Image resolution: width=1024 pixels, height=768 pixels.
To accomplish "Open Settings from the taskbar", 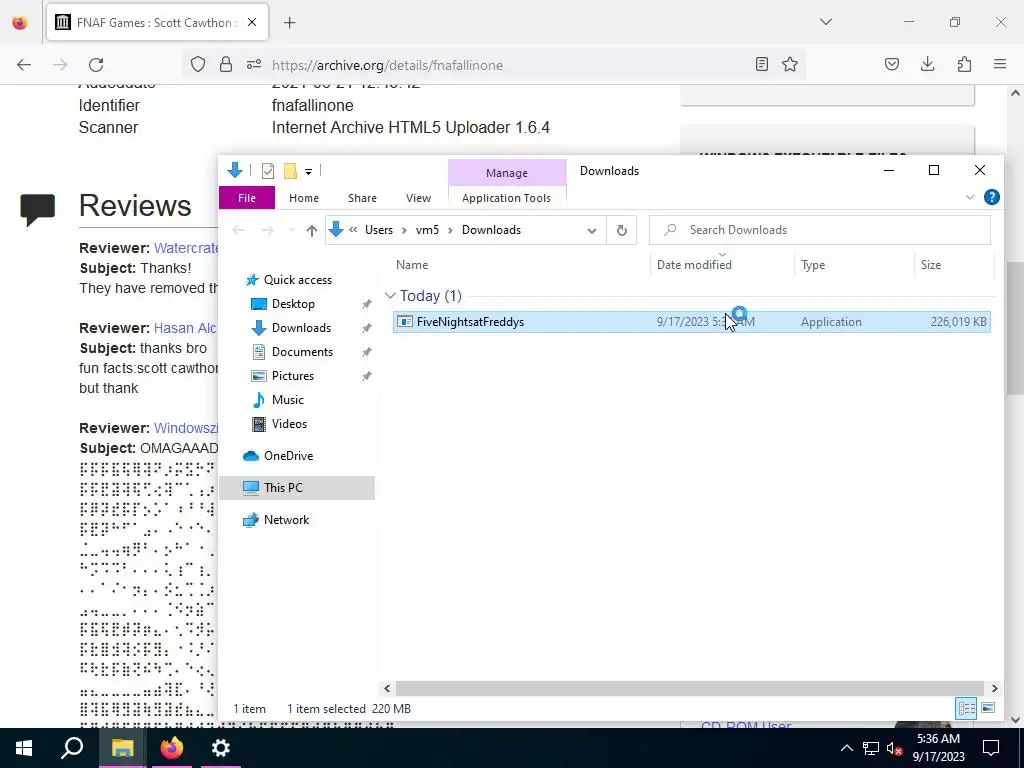I will tap(221, 748).
